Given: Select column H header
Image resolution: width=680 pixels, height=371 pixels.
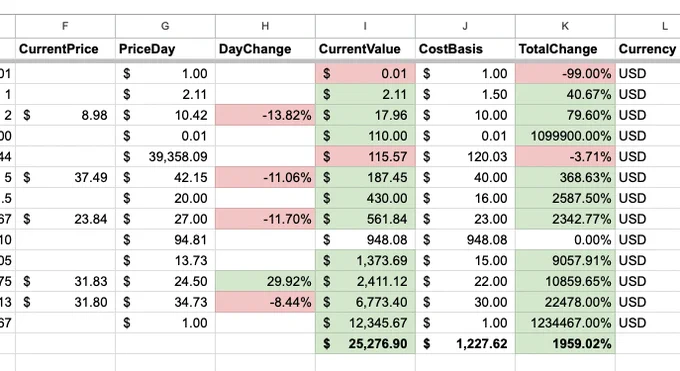Looking at the screenshot, I should [265, 26].
